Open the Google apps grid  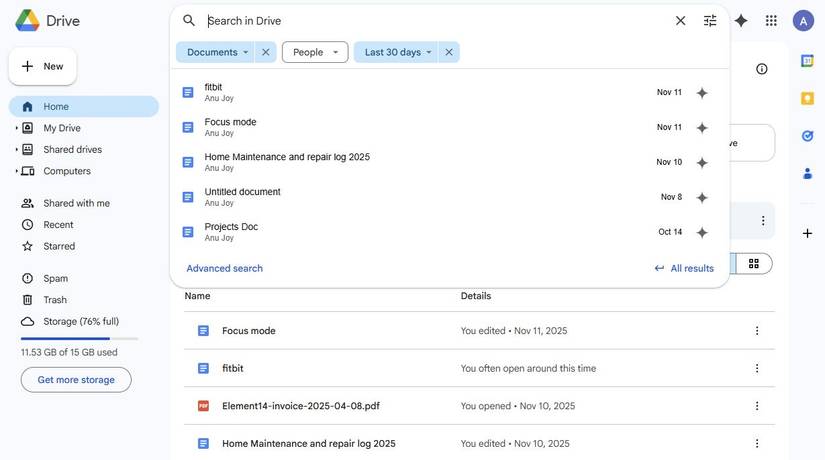pyautogui.click(x=771, y=21)
